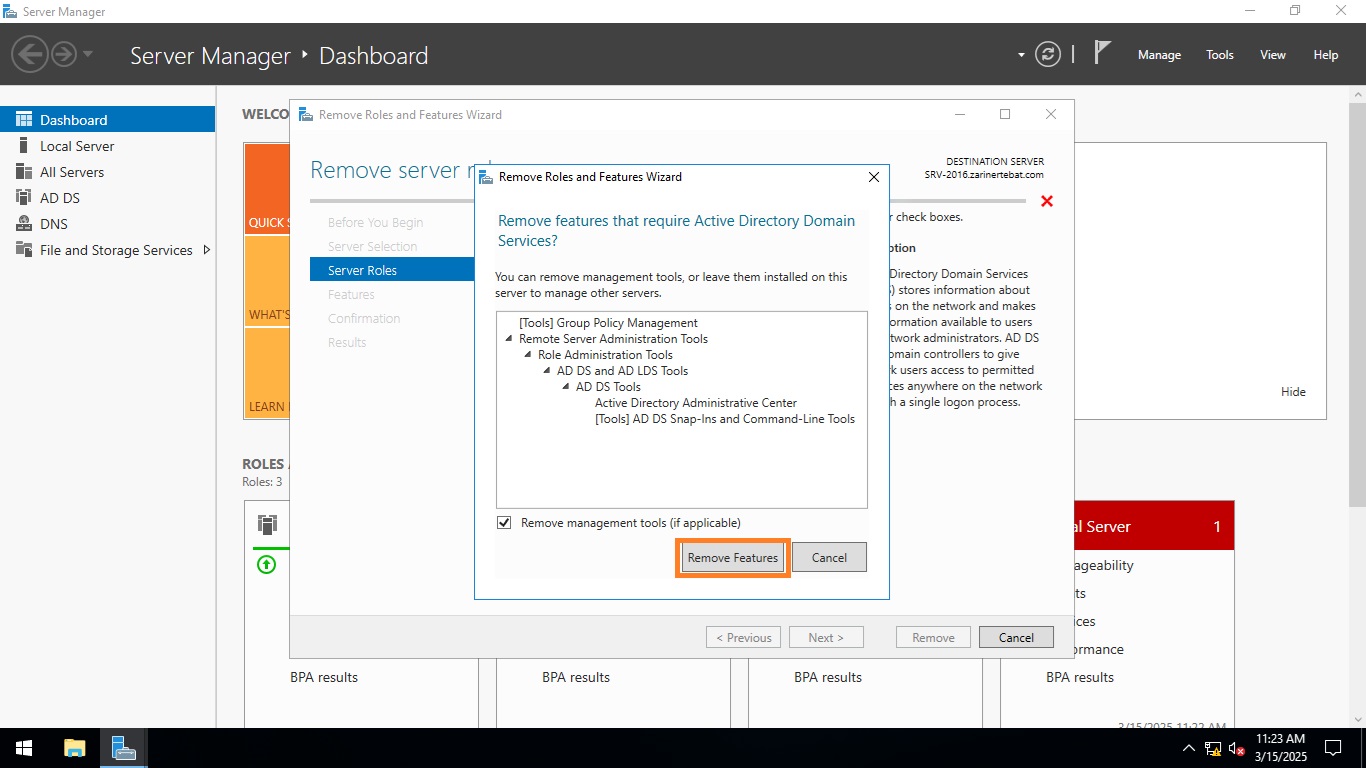Uncheck Remove management tools checkbox
The height and width of the screenshot is (768, 1366).
pyautogui.click(x=504, y=522)
